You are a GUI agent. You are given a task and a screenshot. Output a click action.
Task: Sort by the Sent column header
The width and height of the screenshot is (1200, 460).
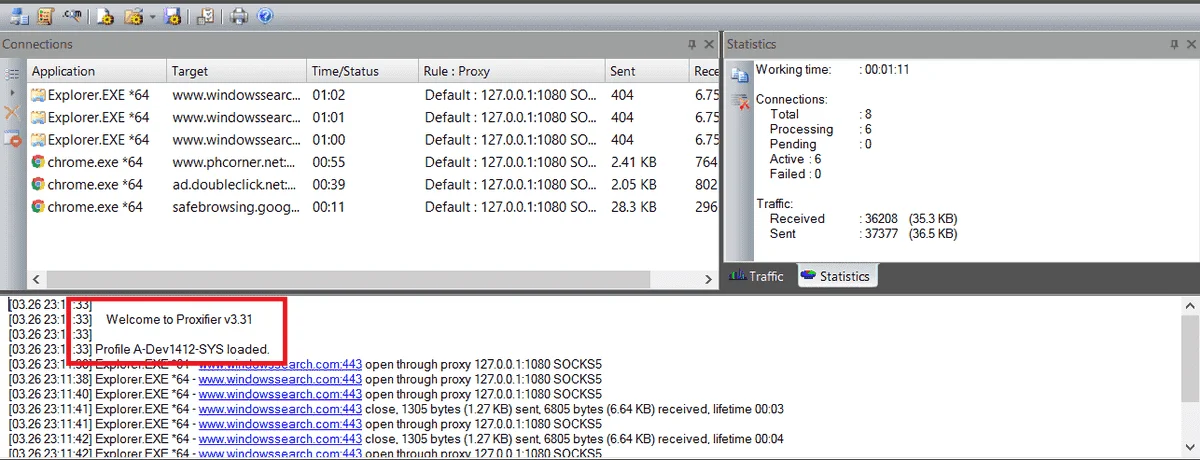pyautogui.click(x=647, y=71)
